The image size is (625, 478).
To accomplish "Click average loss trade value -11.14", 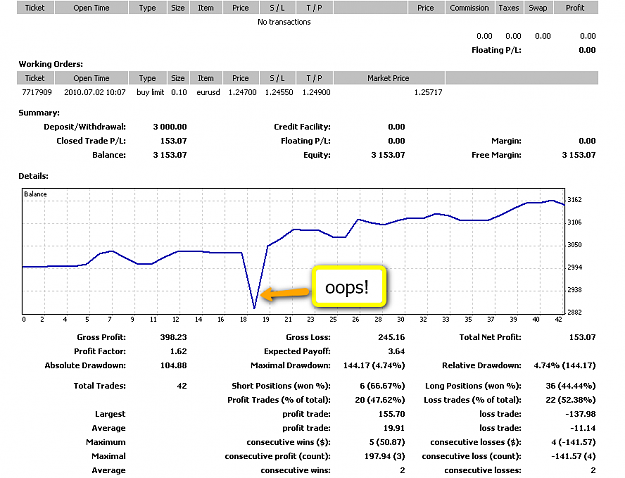I will pyautogui.click(x=583, y=428).
